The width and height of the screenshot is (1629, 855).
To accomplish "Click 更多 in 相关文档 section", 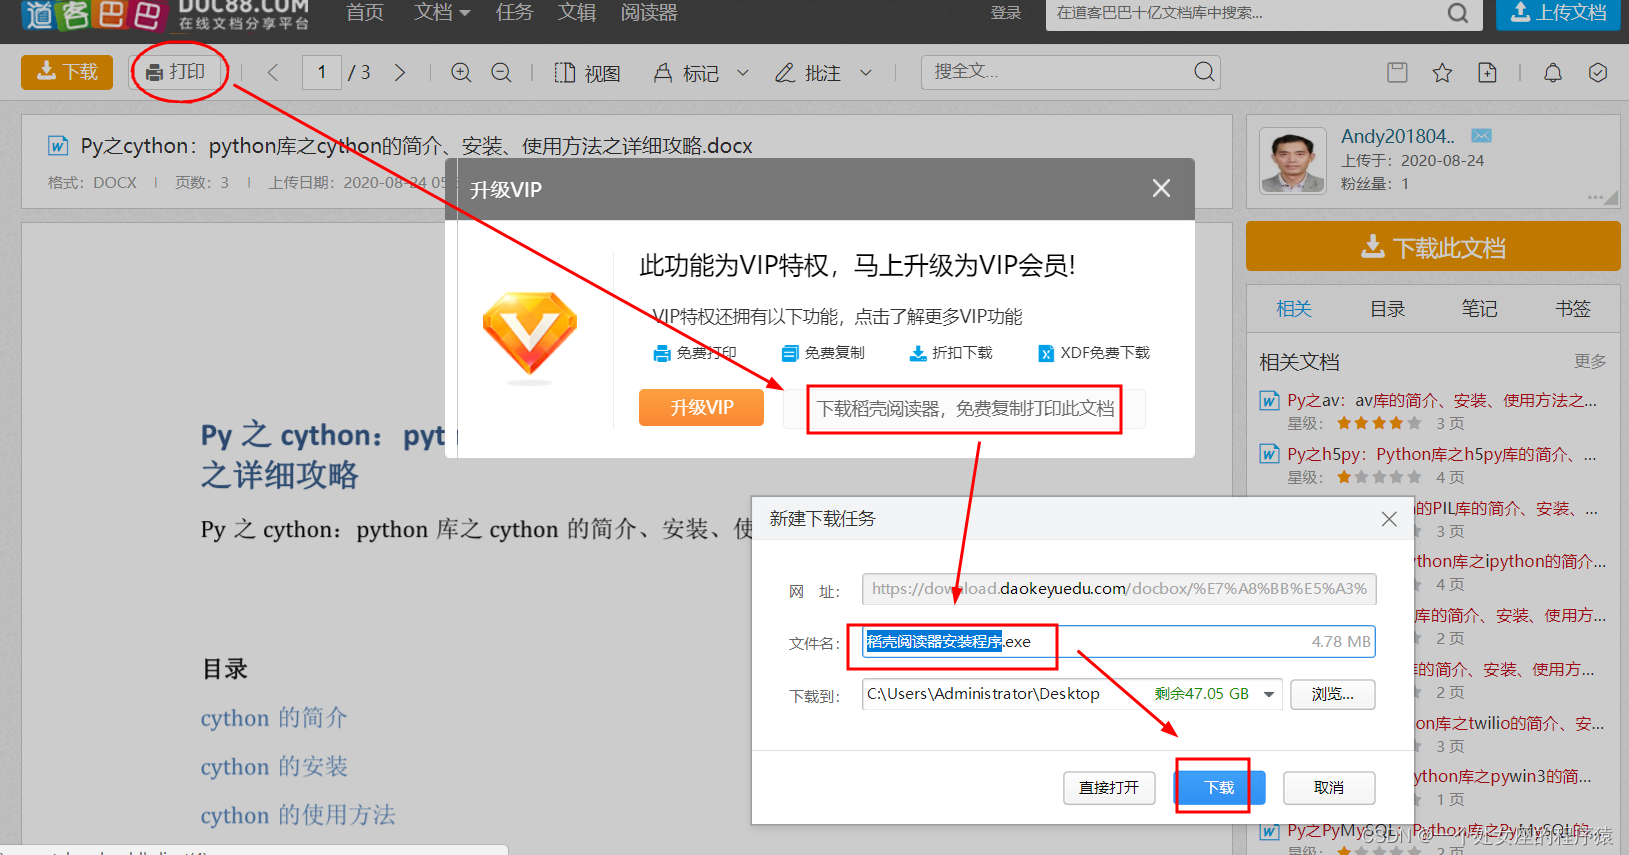I will tap(1590, 361).
